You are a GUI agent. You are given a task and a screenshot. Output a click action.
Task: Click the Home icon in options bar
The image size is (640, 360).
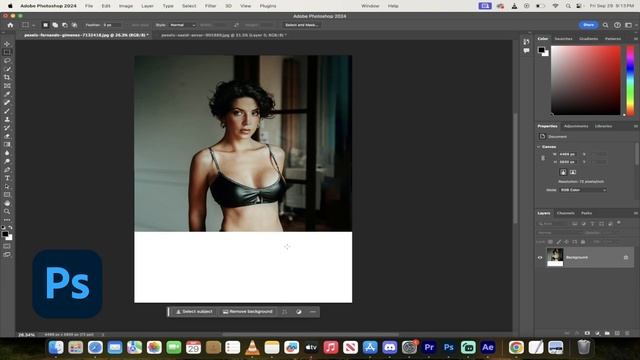(10, 25)
